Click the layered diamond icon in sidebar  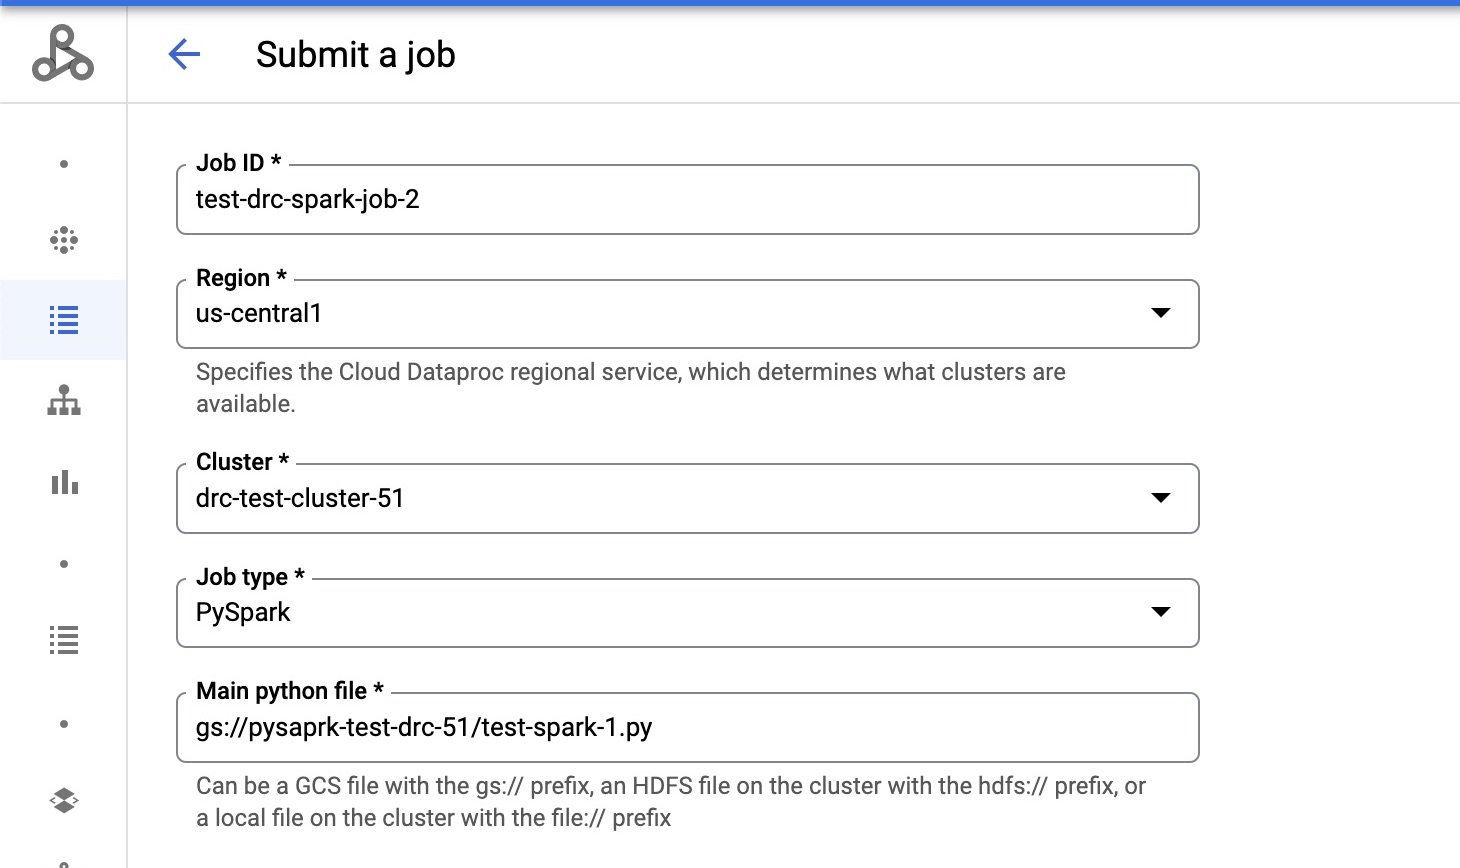point(64,800)
